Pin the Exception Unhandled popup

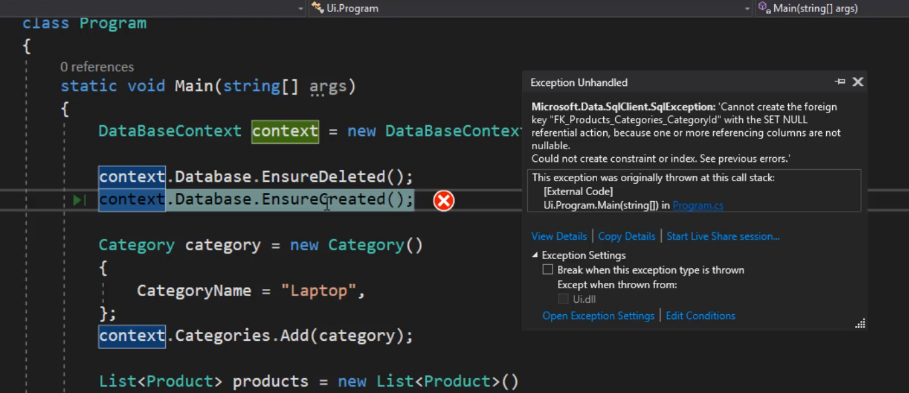pos(839,82)
